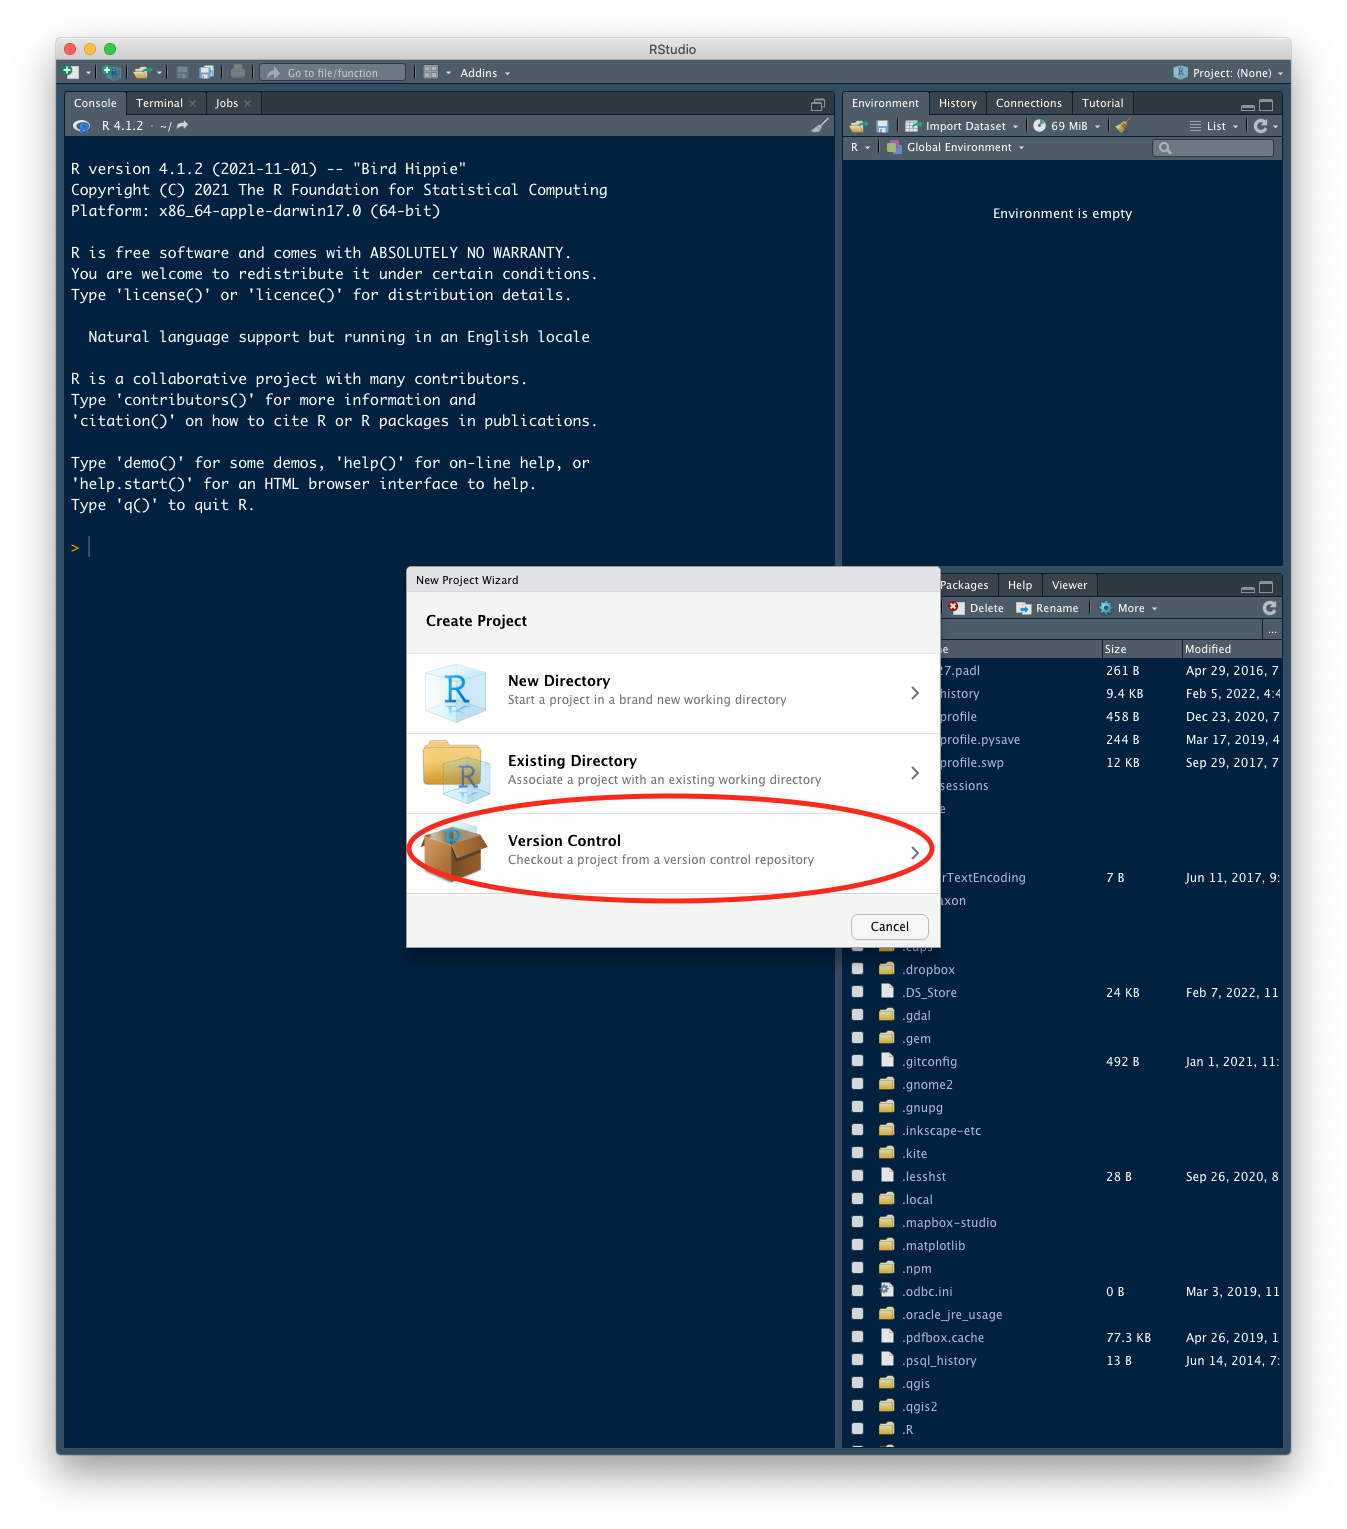Click the Print icon in main toolbar

(238, 72)
